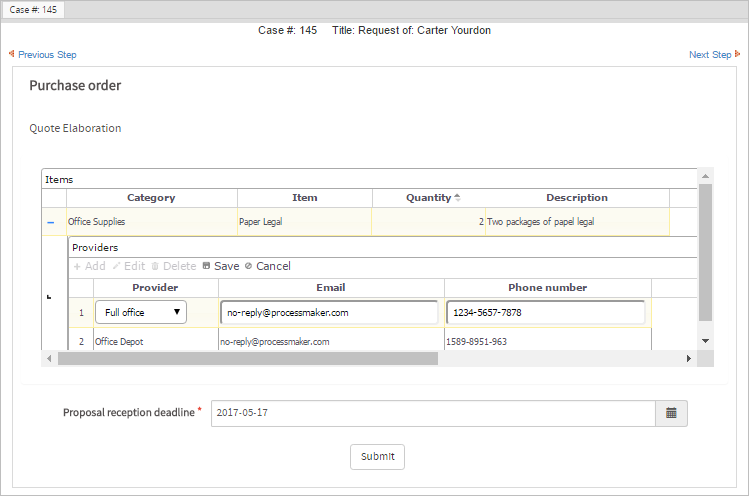Image resolution: width=749 pixels, height=496 pixels.
Task: Switch to the Case #: 145 tab
Action: point(32,9)
